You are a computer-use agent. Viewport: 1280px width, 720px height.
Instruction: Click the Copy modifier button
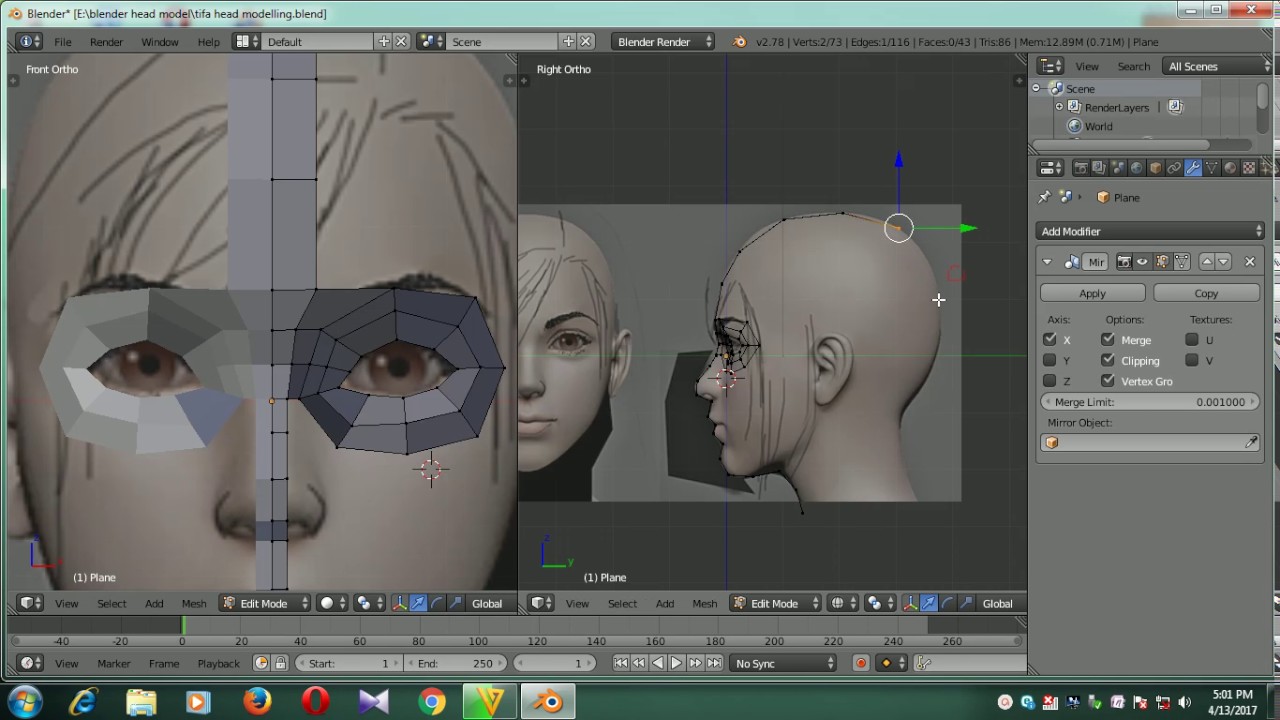1206,293
